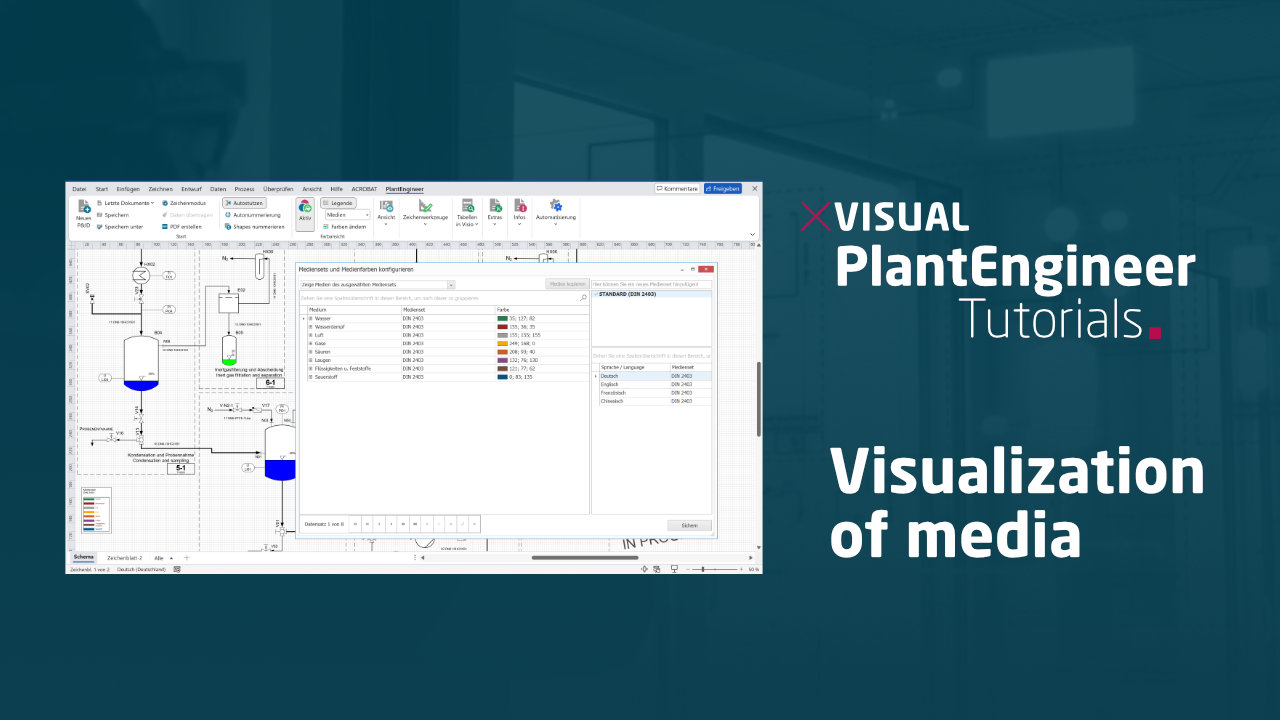Click the Neues P&ID icon

(84, 205)
